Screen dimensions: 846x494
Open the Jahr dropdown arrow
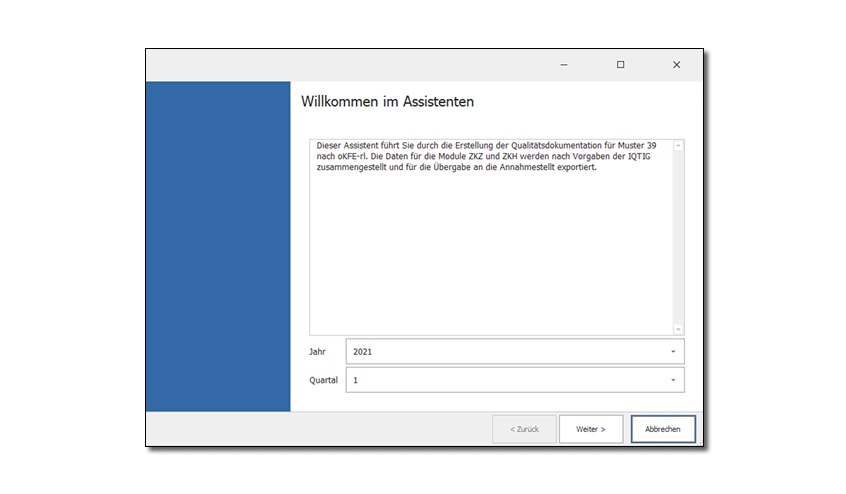672,352
